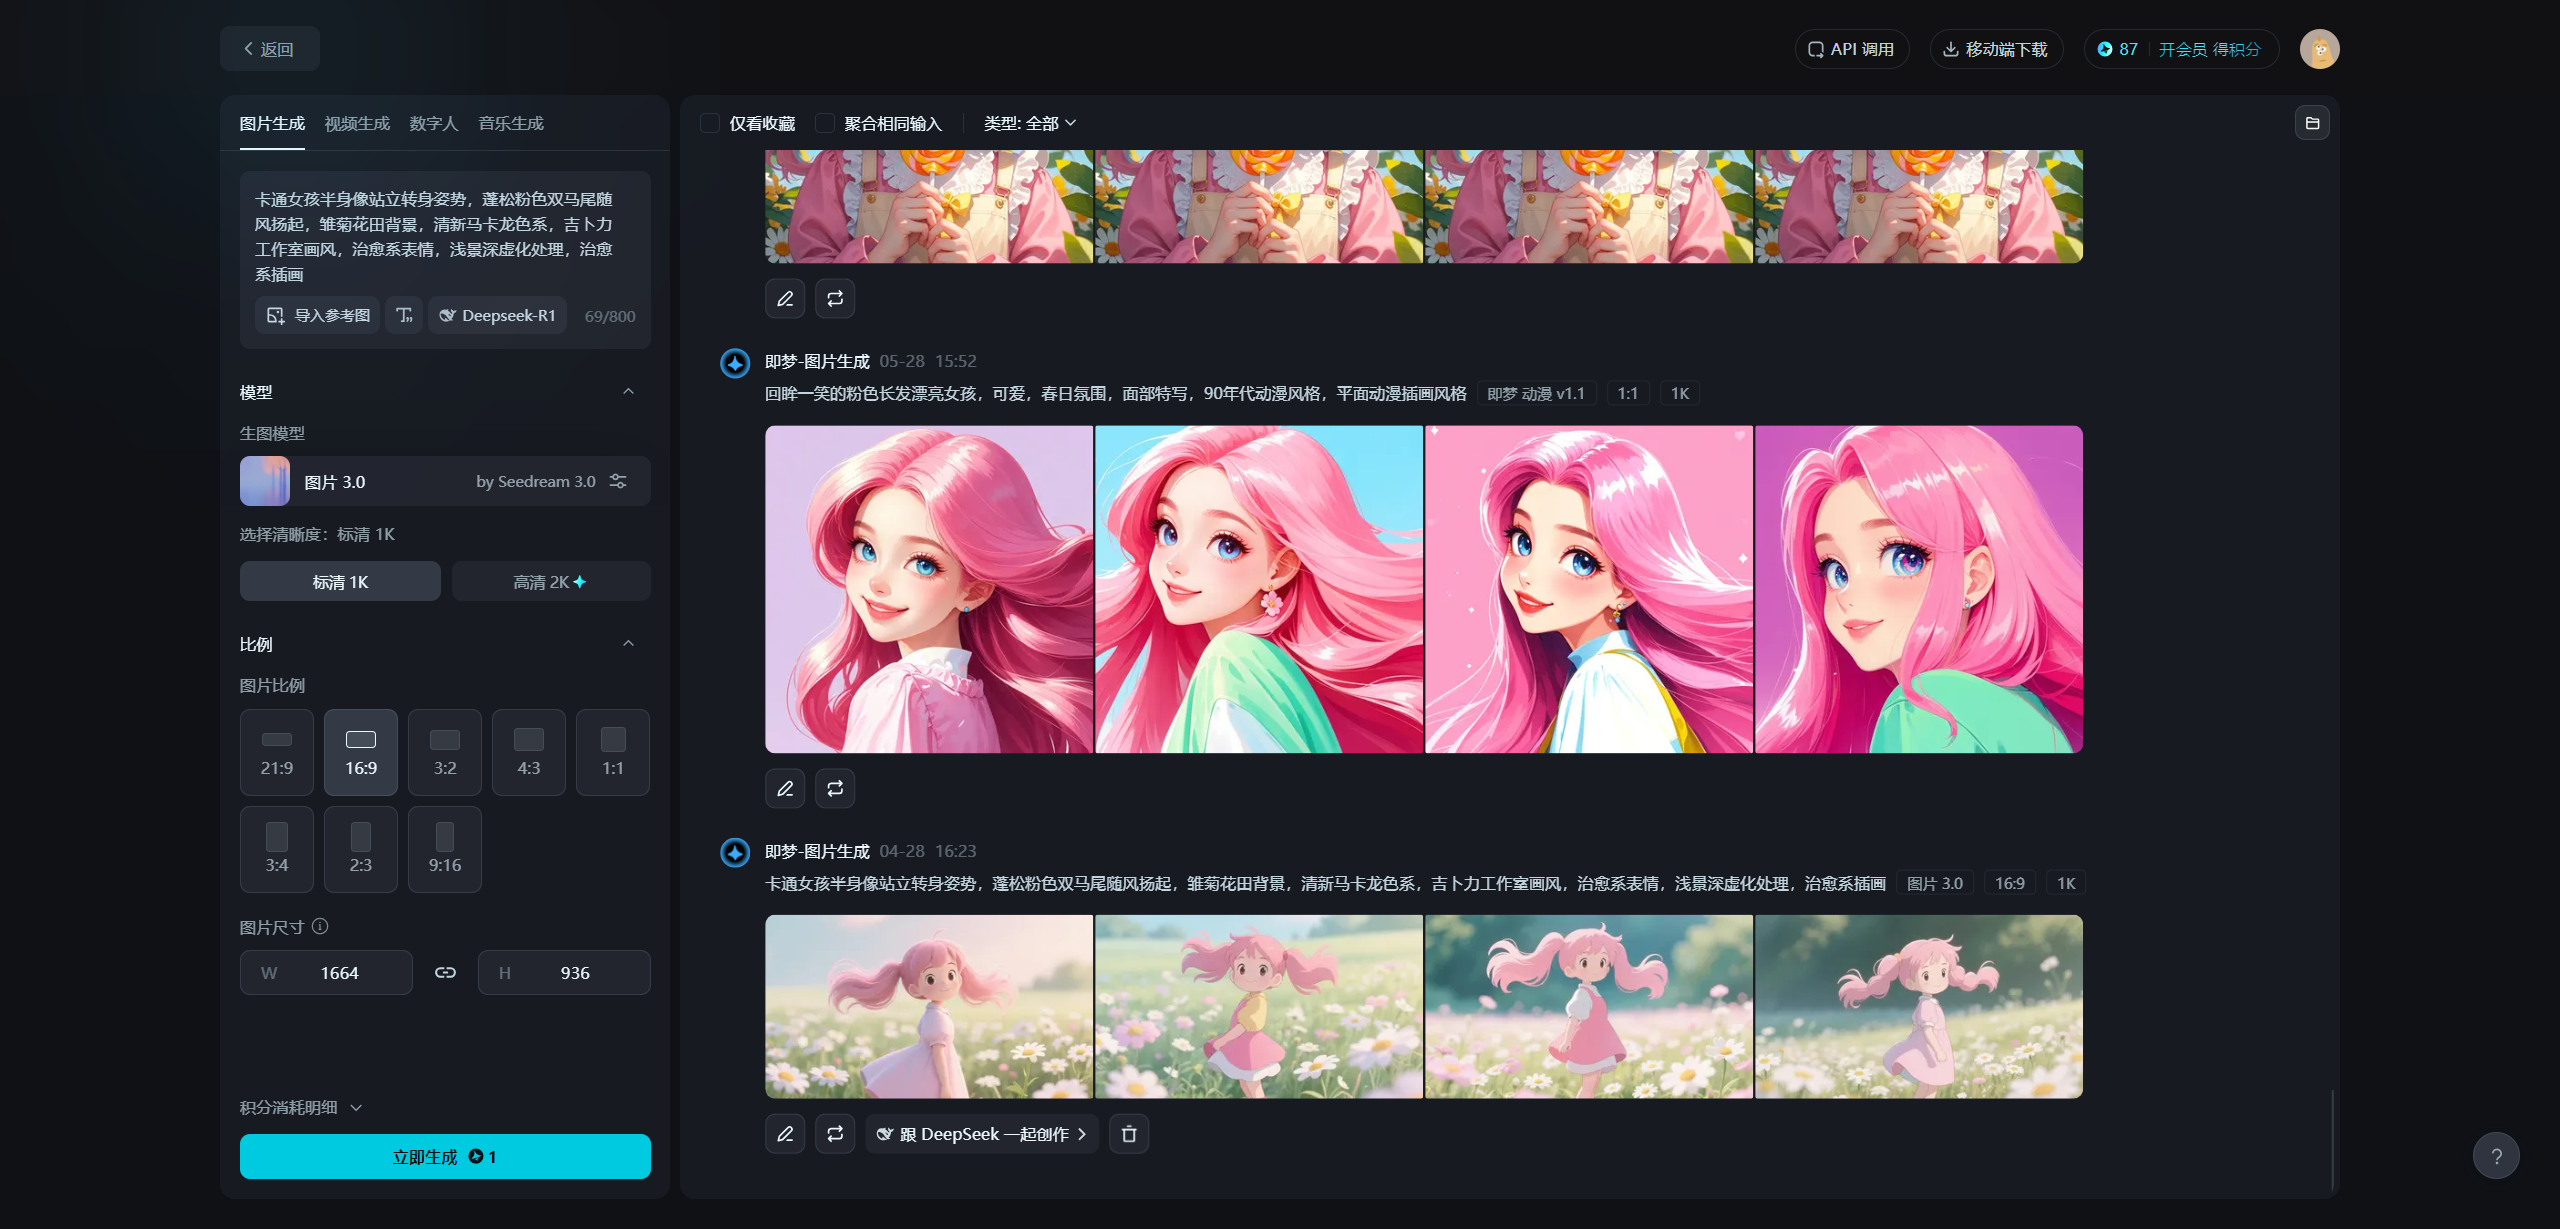The image size is (2560, 1229).
Task: Collapse the 模型 section
Action: click(628, 392)
